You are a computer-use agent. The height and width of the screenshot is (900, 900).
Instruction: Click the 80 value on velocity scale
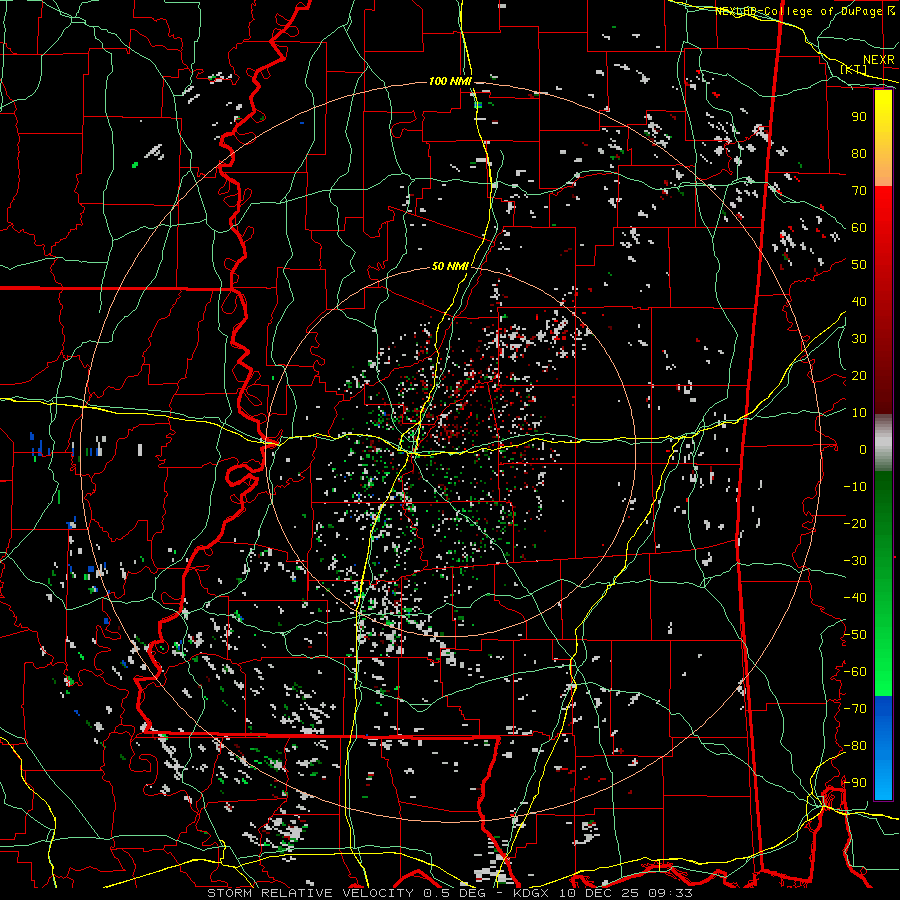pyautogui.click(x=859, y=153)
